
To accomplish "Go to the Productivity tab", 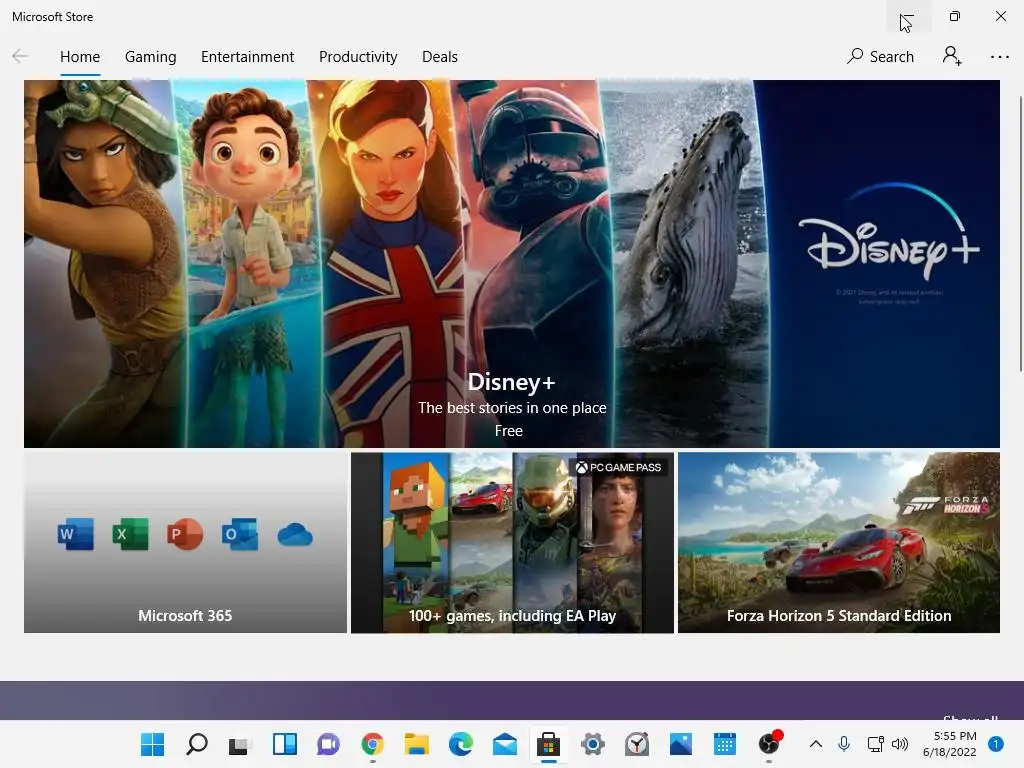I will [x=358, y=57].
